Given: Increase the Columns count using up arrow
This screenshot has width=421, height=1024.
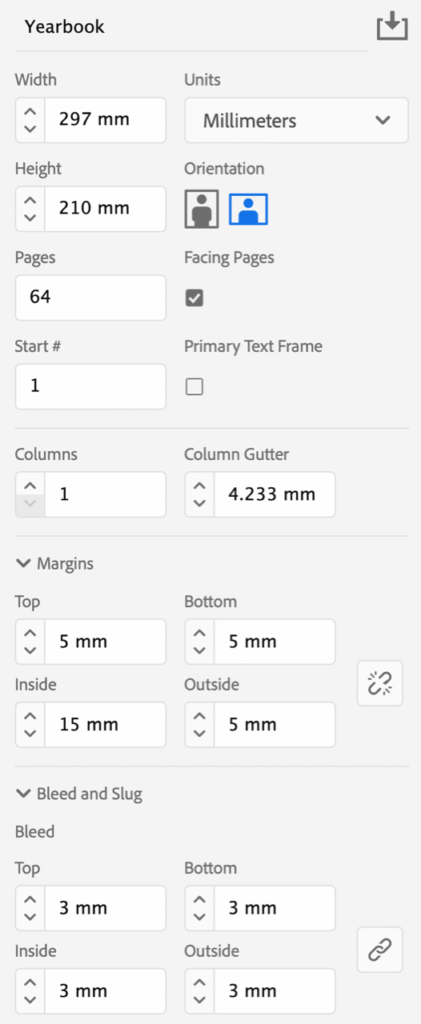Looking at the screenshot, I should pyautogui.click(x=30, y=486).
